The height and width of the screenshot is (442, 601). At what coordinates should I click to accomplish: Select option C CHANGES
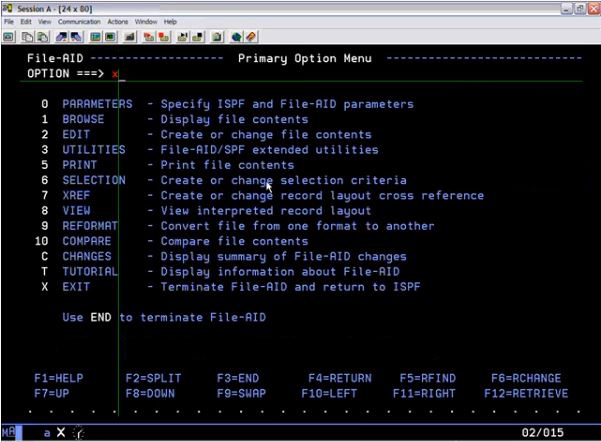point(76,256)
